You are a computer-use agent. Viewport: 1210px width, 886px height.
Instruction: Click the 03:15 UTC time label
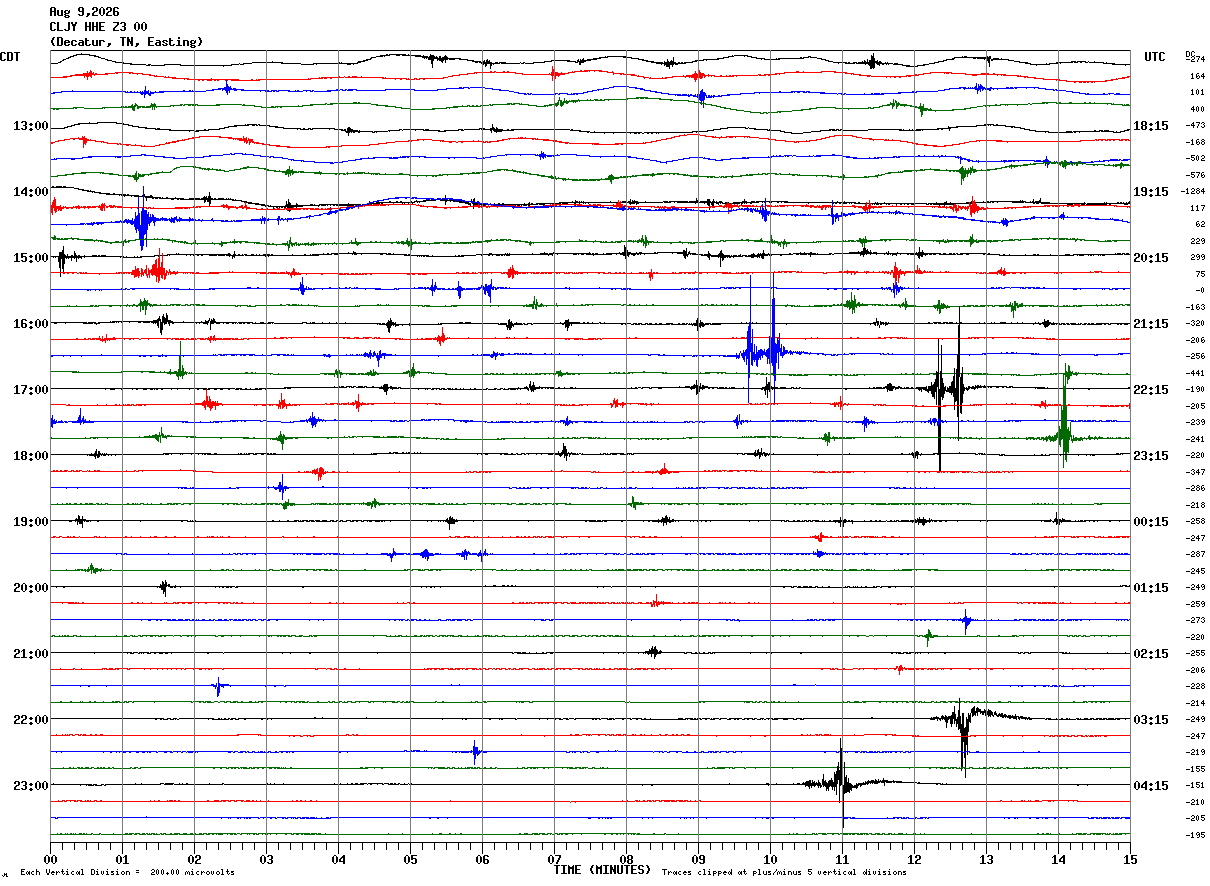pos(1150,720)
